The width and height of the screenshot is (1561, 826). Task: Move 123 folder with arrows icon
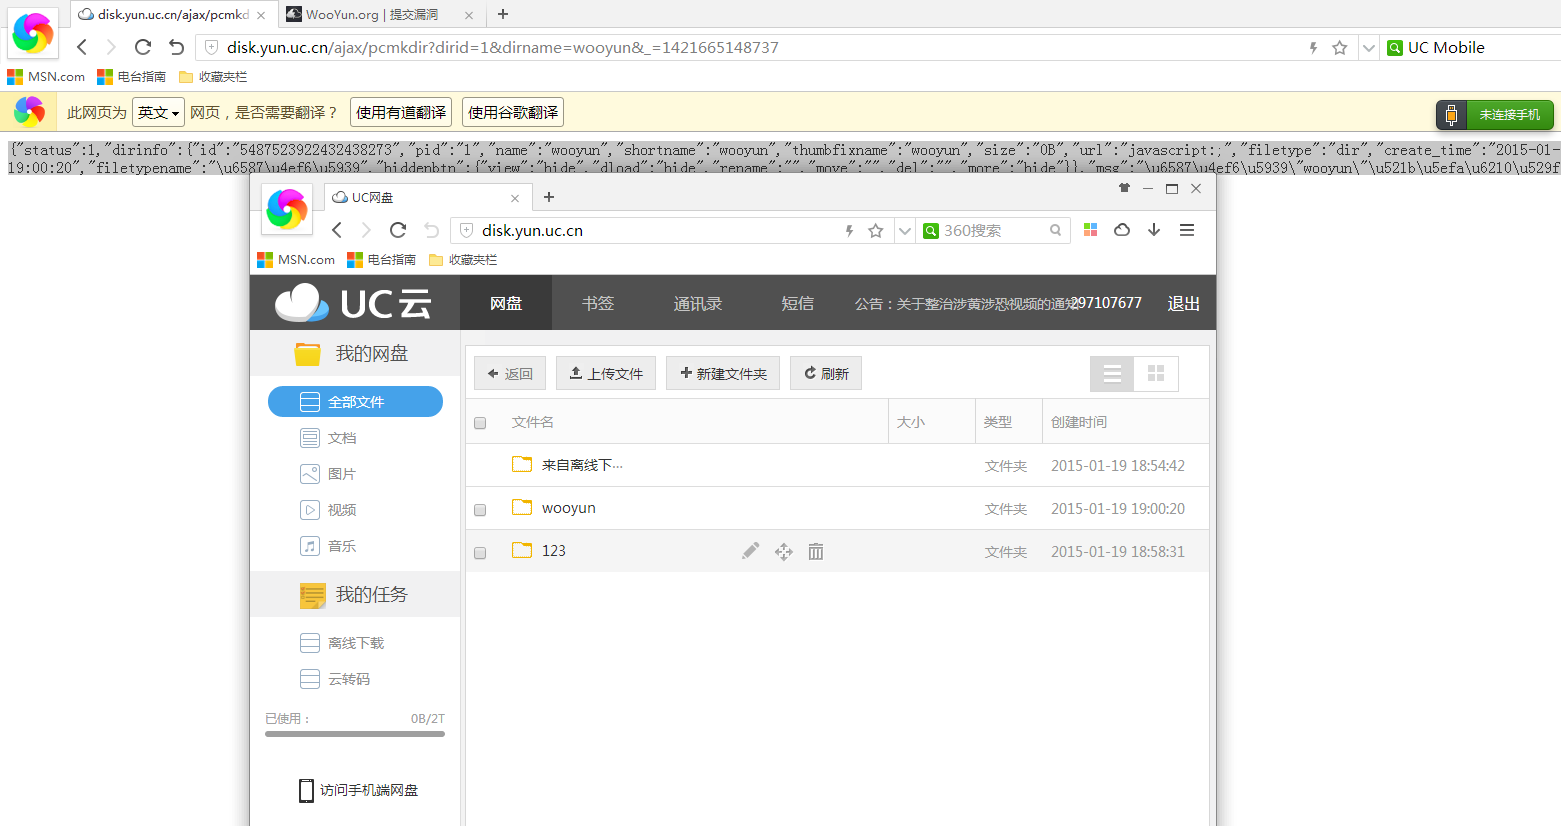tap(784, 552)
